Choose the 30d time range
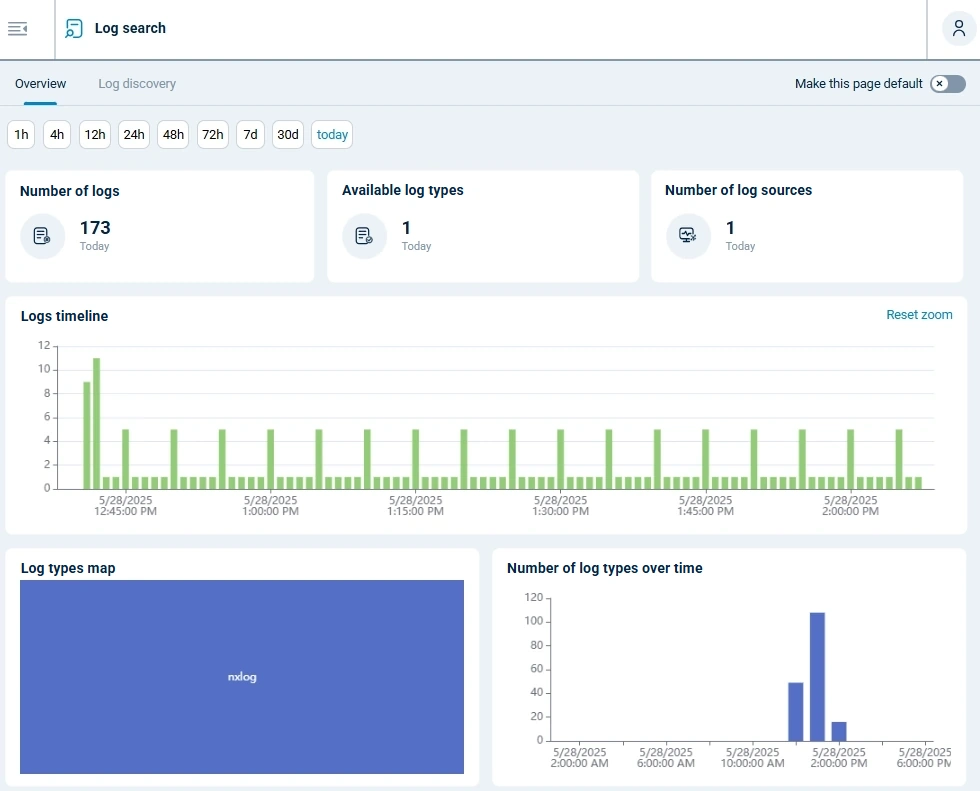This screenshot has height=791, width=980. click(x=287, y=134)
